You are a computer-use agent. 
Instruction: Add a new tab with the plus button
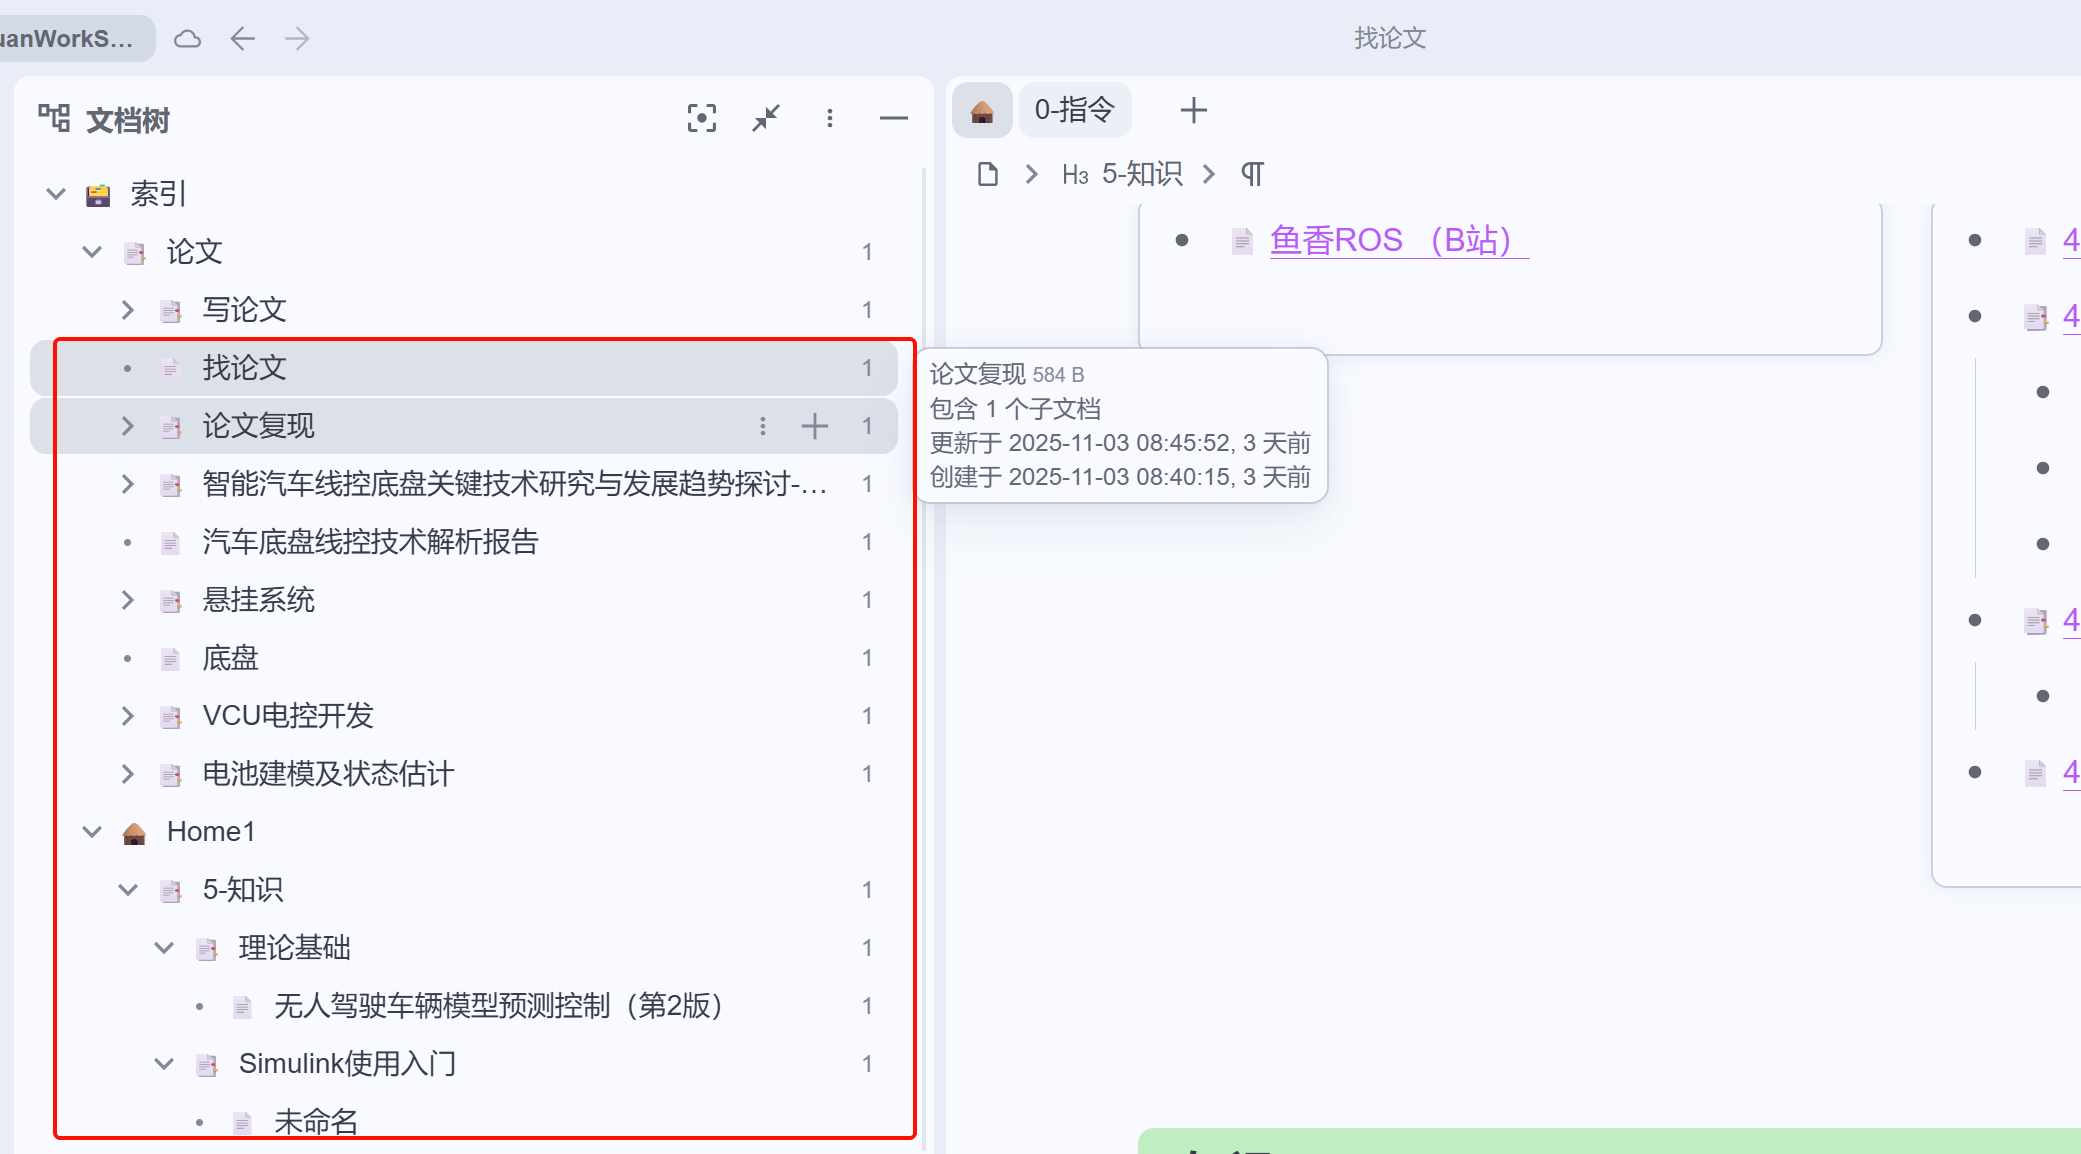point(1193,110)
